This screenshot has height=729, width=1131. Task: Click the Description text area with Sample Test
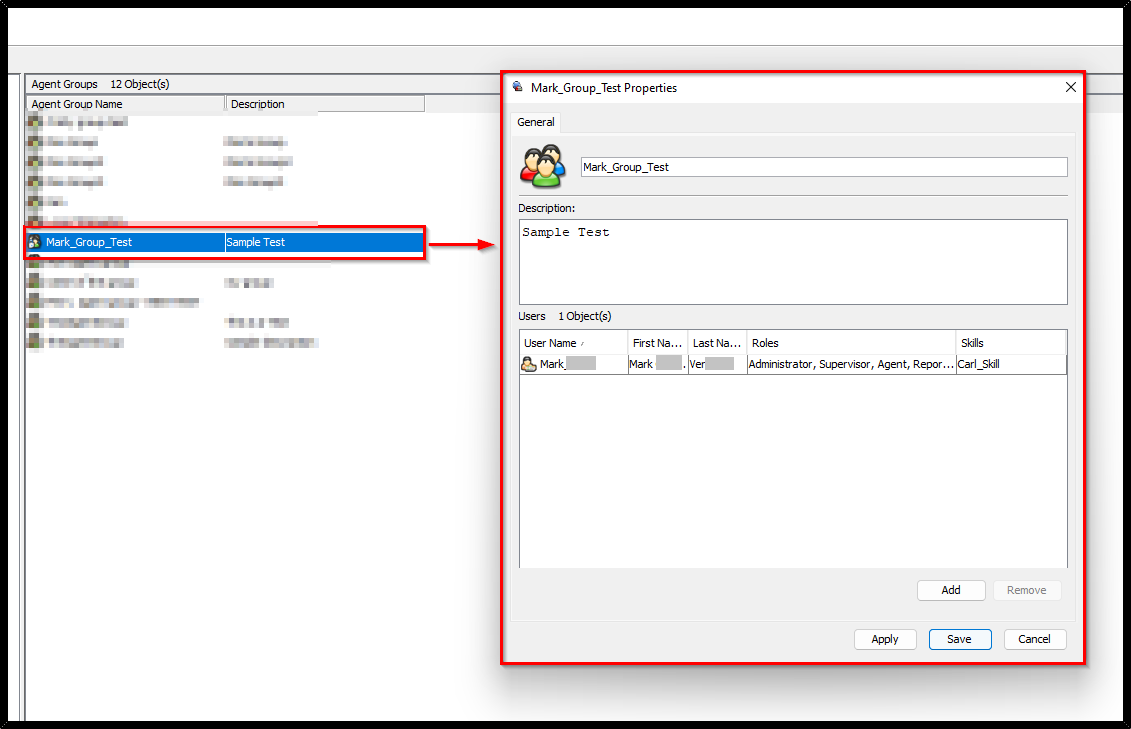[793, 262]
